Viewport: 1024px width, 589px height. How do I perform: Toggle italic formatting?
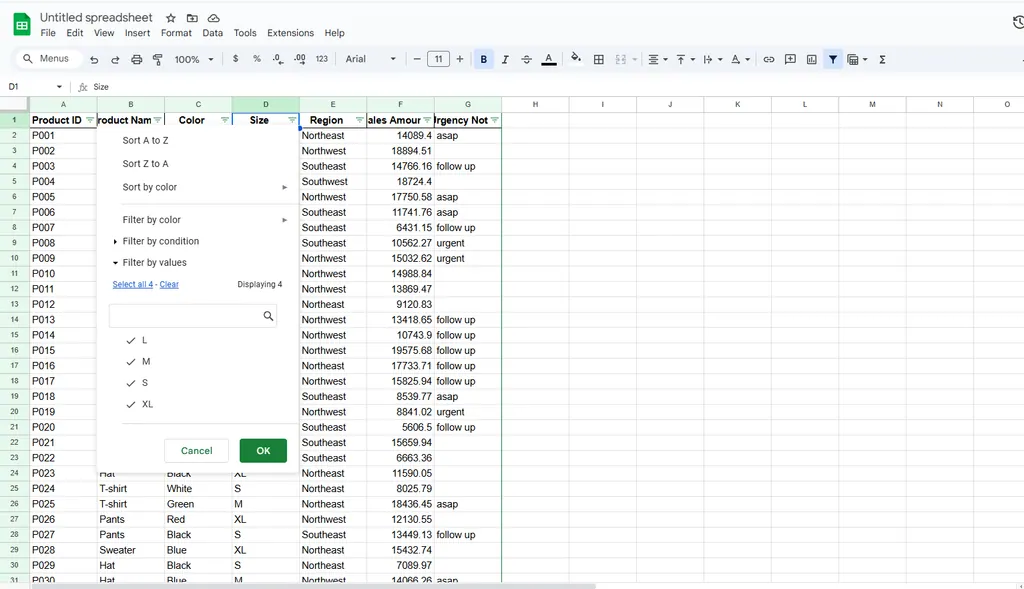point(505,60)
